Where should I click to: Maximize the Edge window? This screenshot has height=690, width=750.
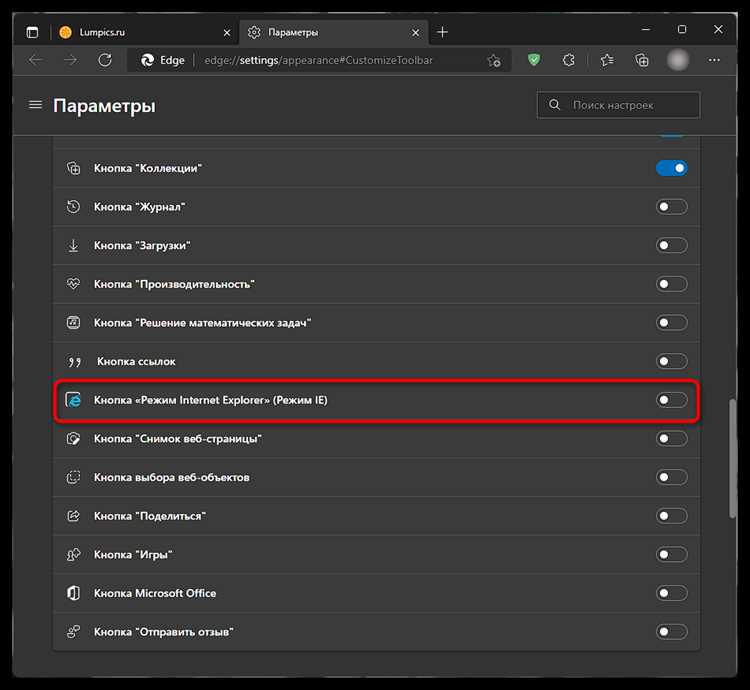[x=682, y=30]
